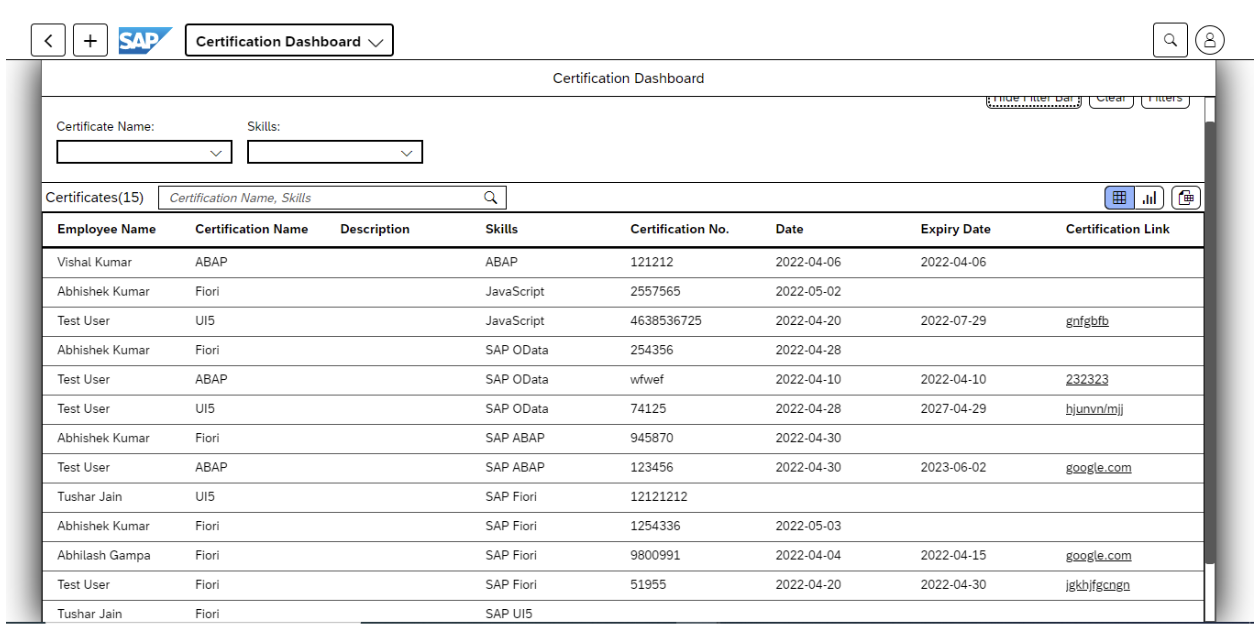This screenshot has height=630, width=1258.
Task: Click the Expiry Date column header
Action: [954, 229]
